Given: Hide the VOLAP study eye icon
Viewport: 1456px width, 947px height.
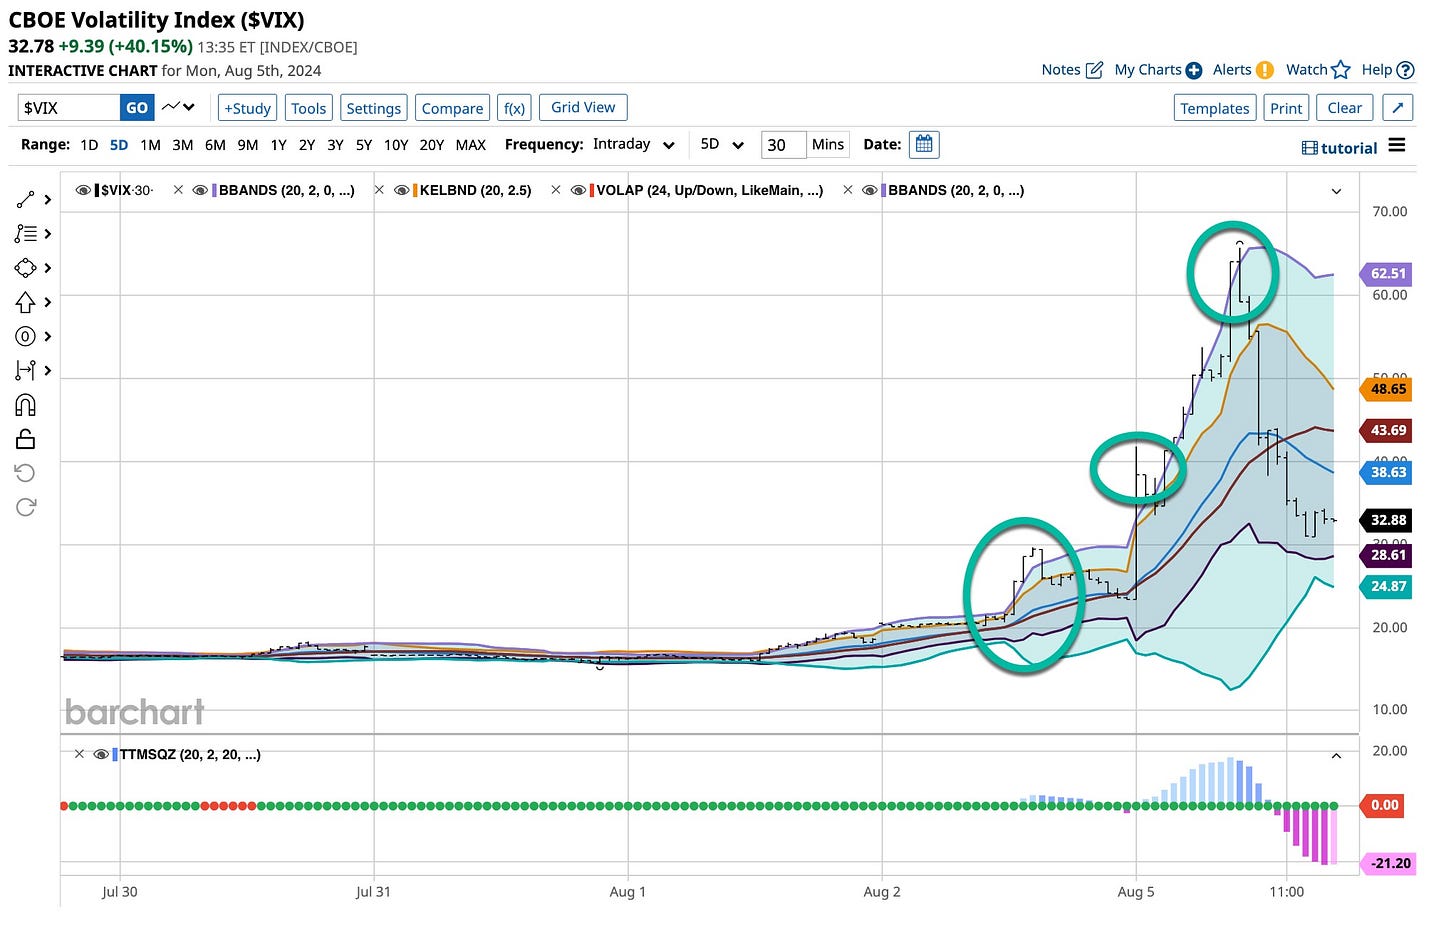Looking at the screenshot, I should [x=579, y=190].
